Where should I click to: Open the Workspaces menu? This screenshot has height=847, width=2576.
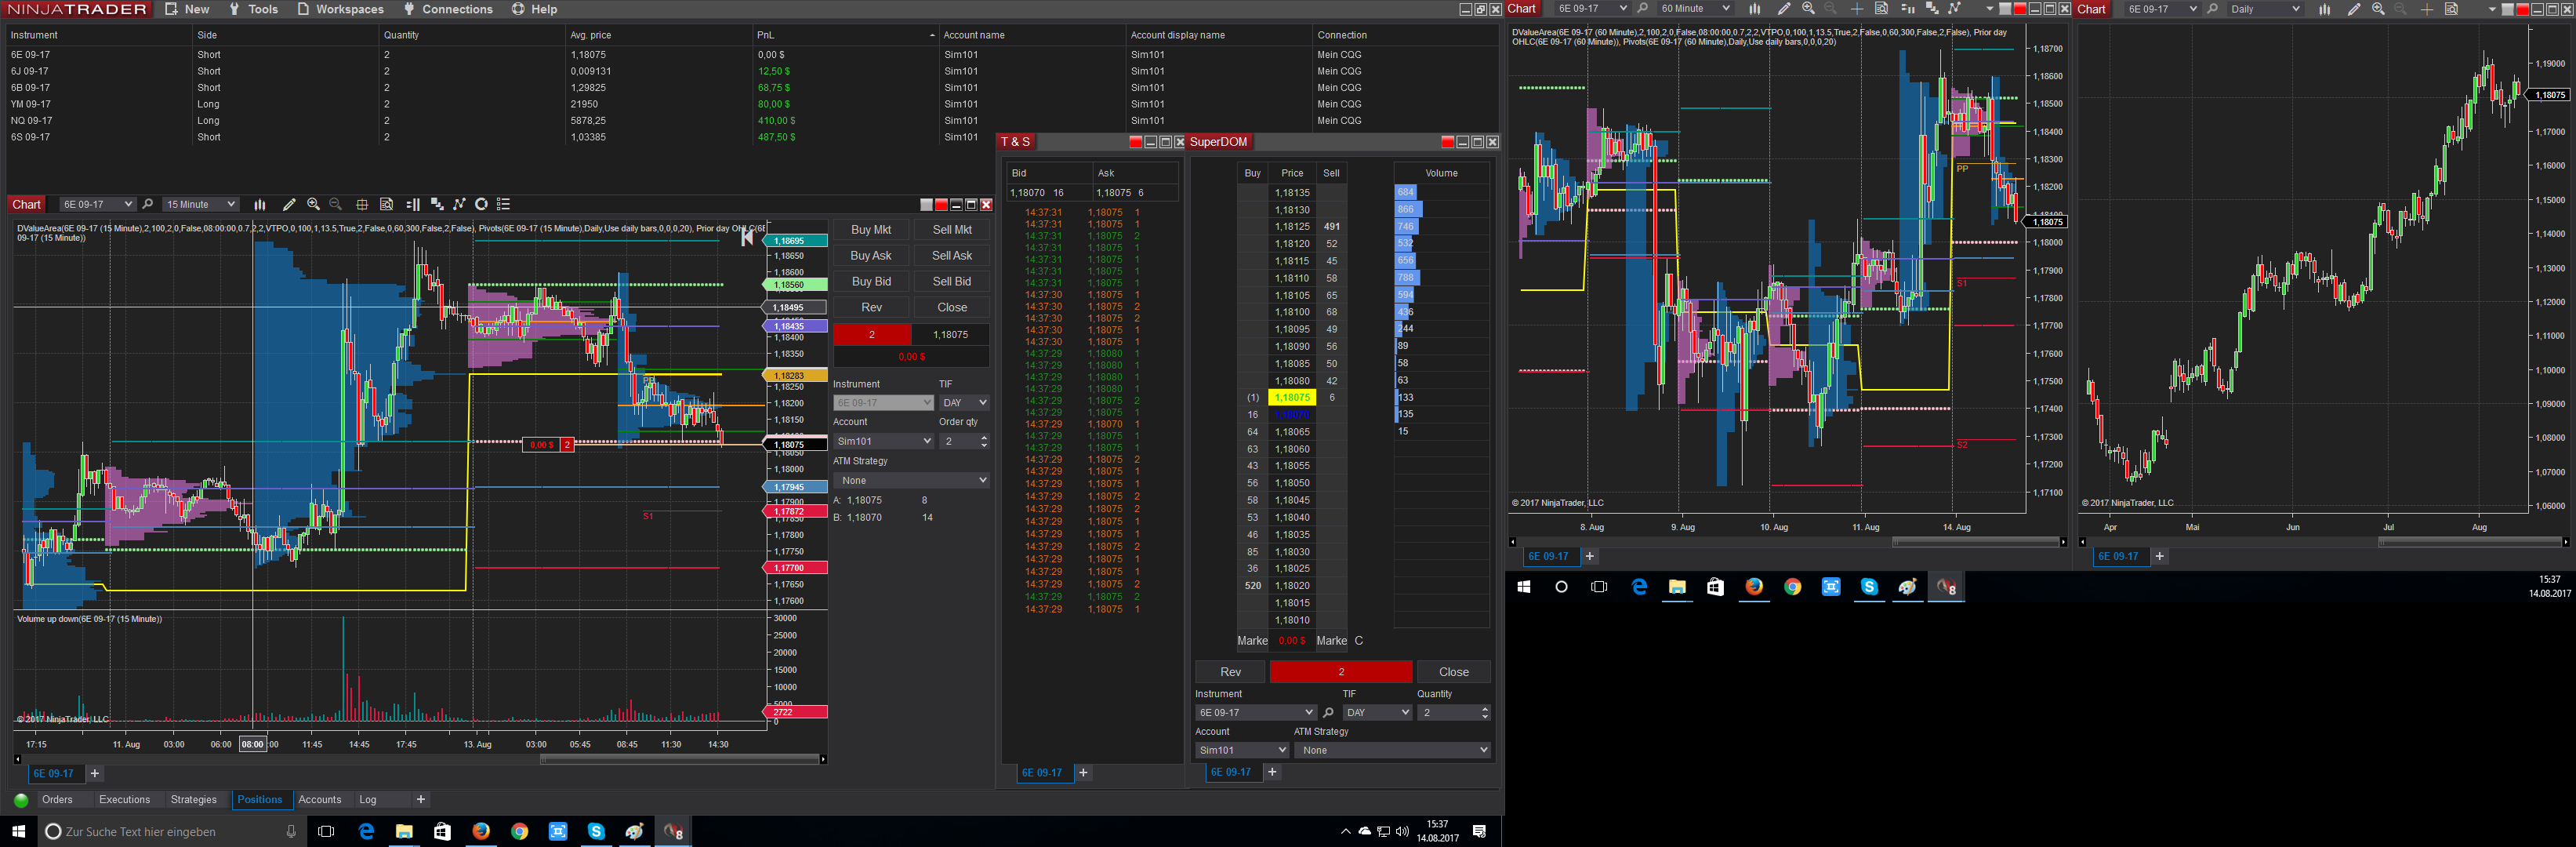(340, 9)
